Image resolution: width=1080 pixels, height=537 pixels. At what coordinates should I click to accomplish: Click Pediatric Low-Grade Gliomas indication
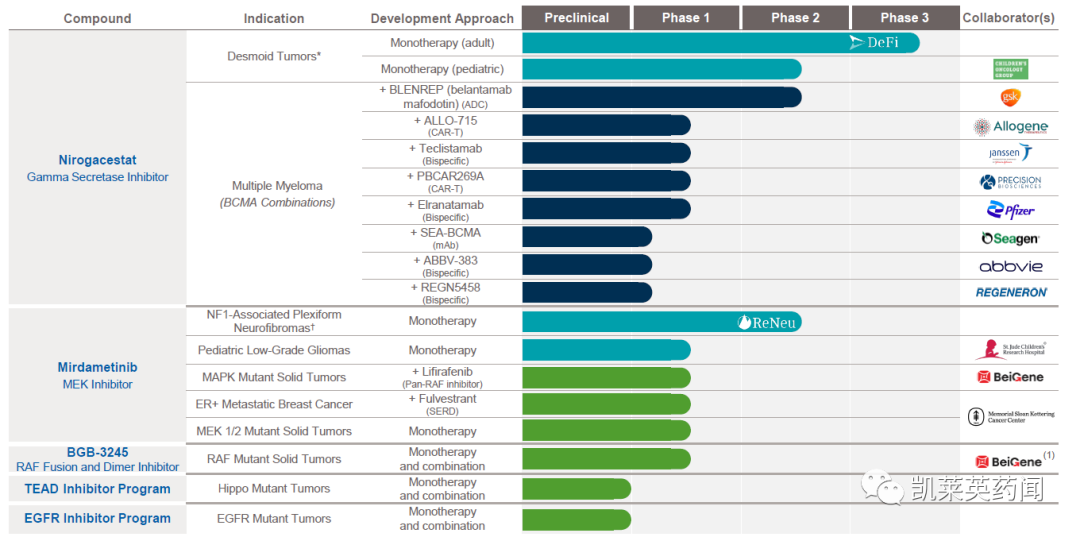click(x=274, y=350)
